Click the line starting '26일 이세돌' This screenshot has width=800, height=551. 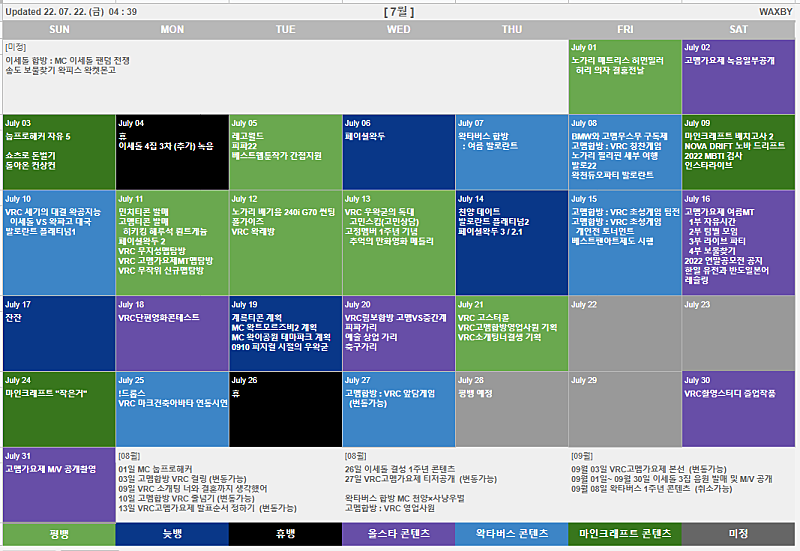point(399,469)
